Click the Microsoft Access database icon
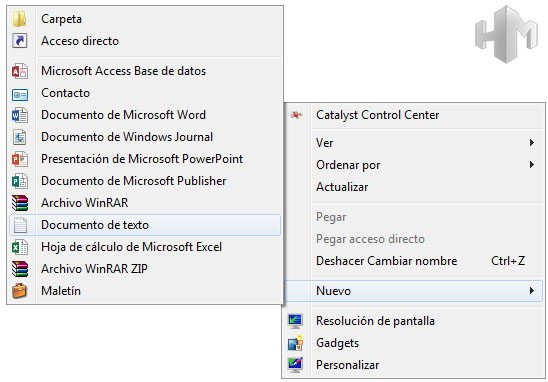This screenshot has width=548, height=382. [20, 71]
